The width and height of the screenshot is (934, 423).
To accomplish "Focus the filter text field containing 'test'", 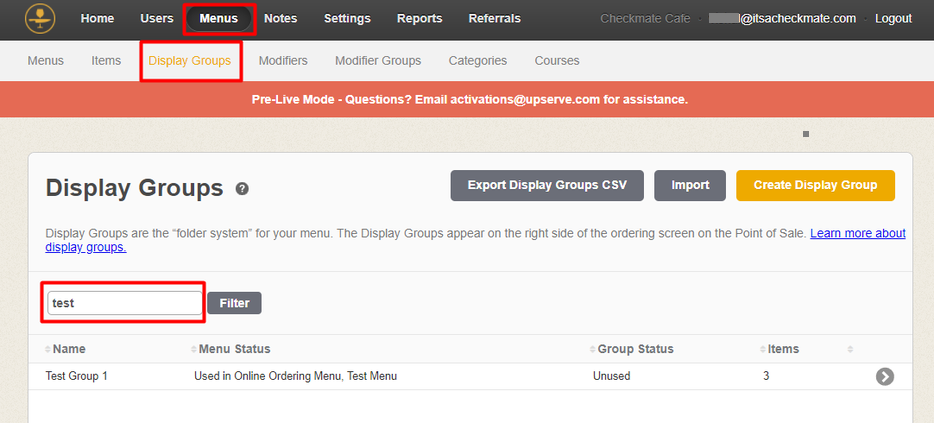I will pyautogui.click(x=125, y=303).
